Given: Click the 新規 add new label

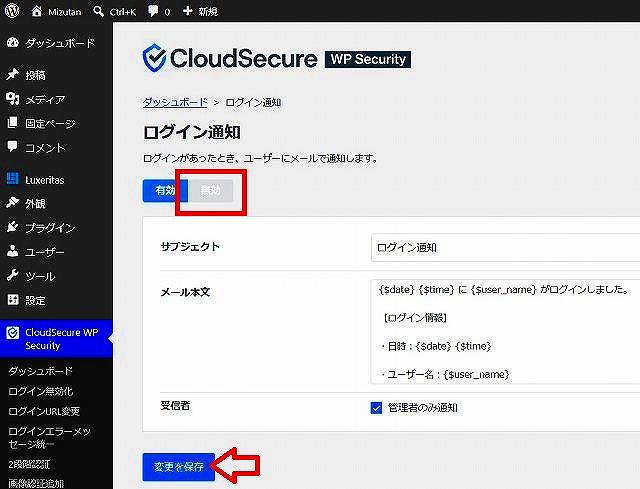Looking at the screenshot, I should pyautogui.click(x=208, y=11).
